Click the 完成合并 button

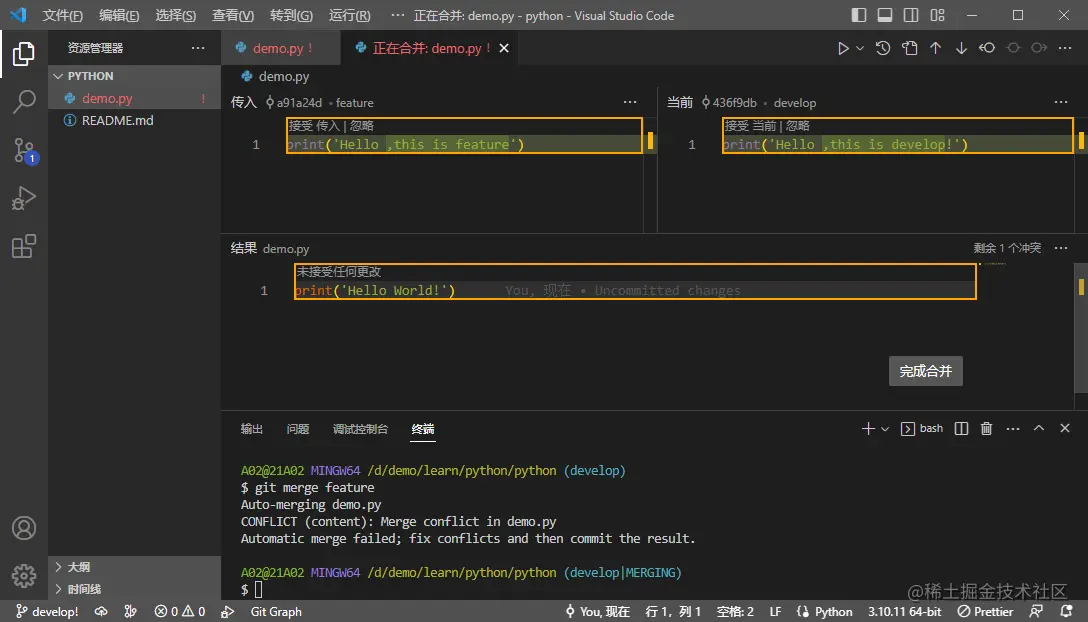(926, 371)
